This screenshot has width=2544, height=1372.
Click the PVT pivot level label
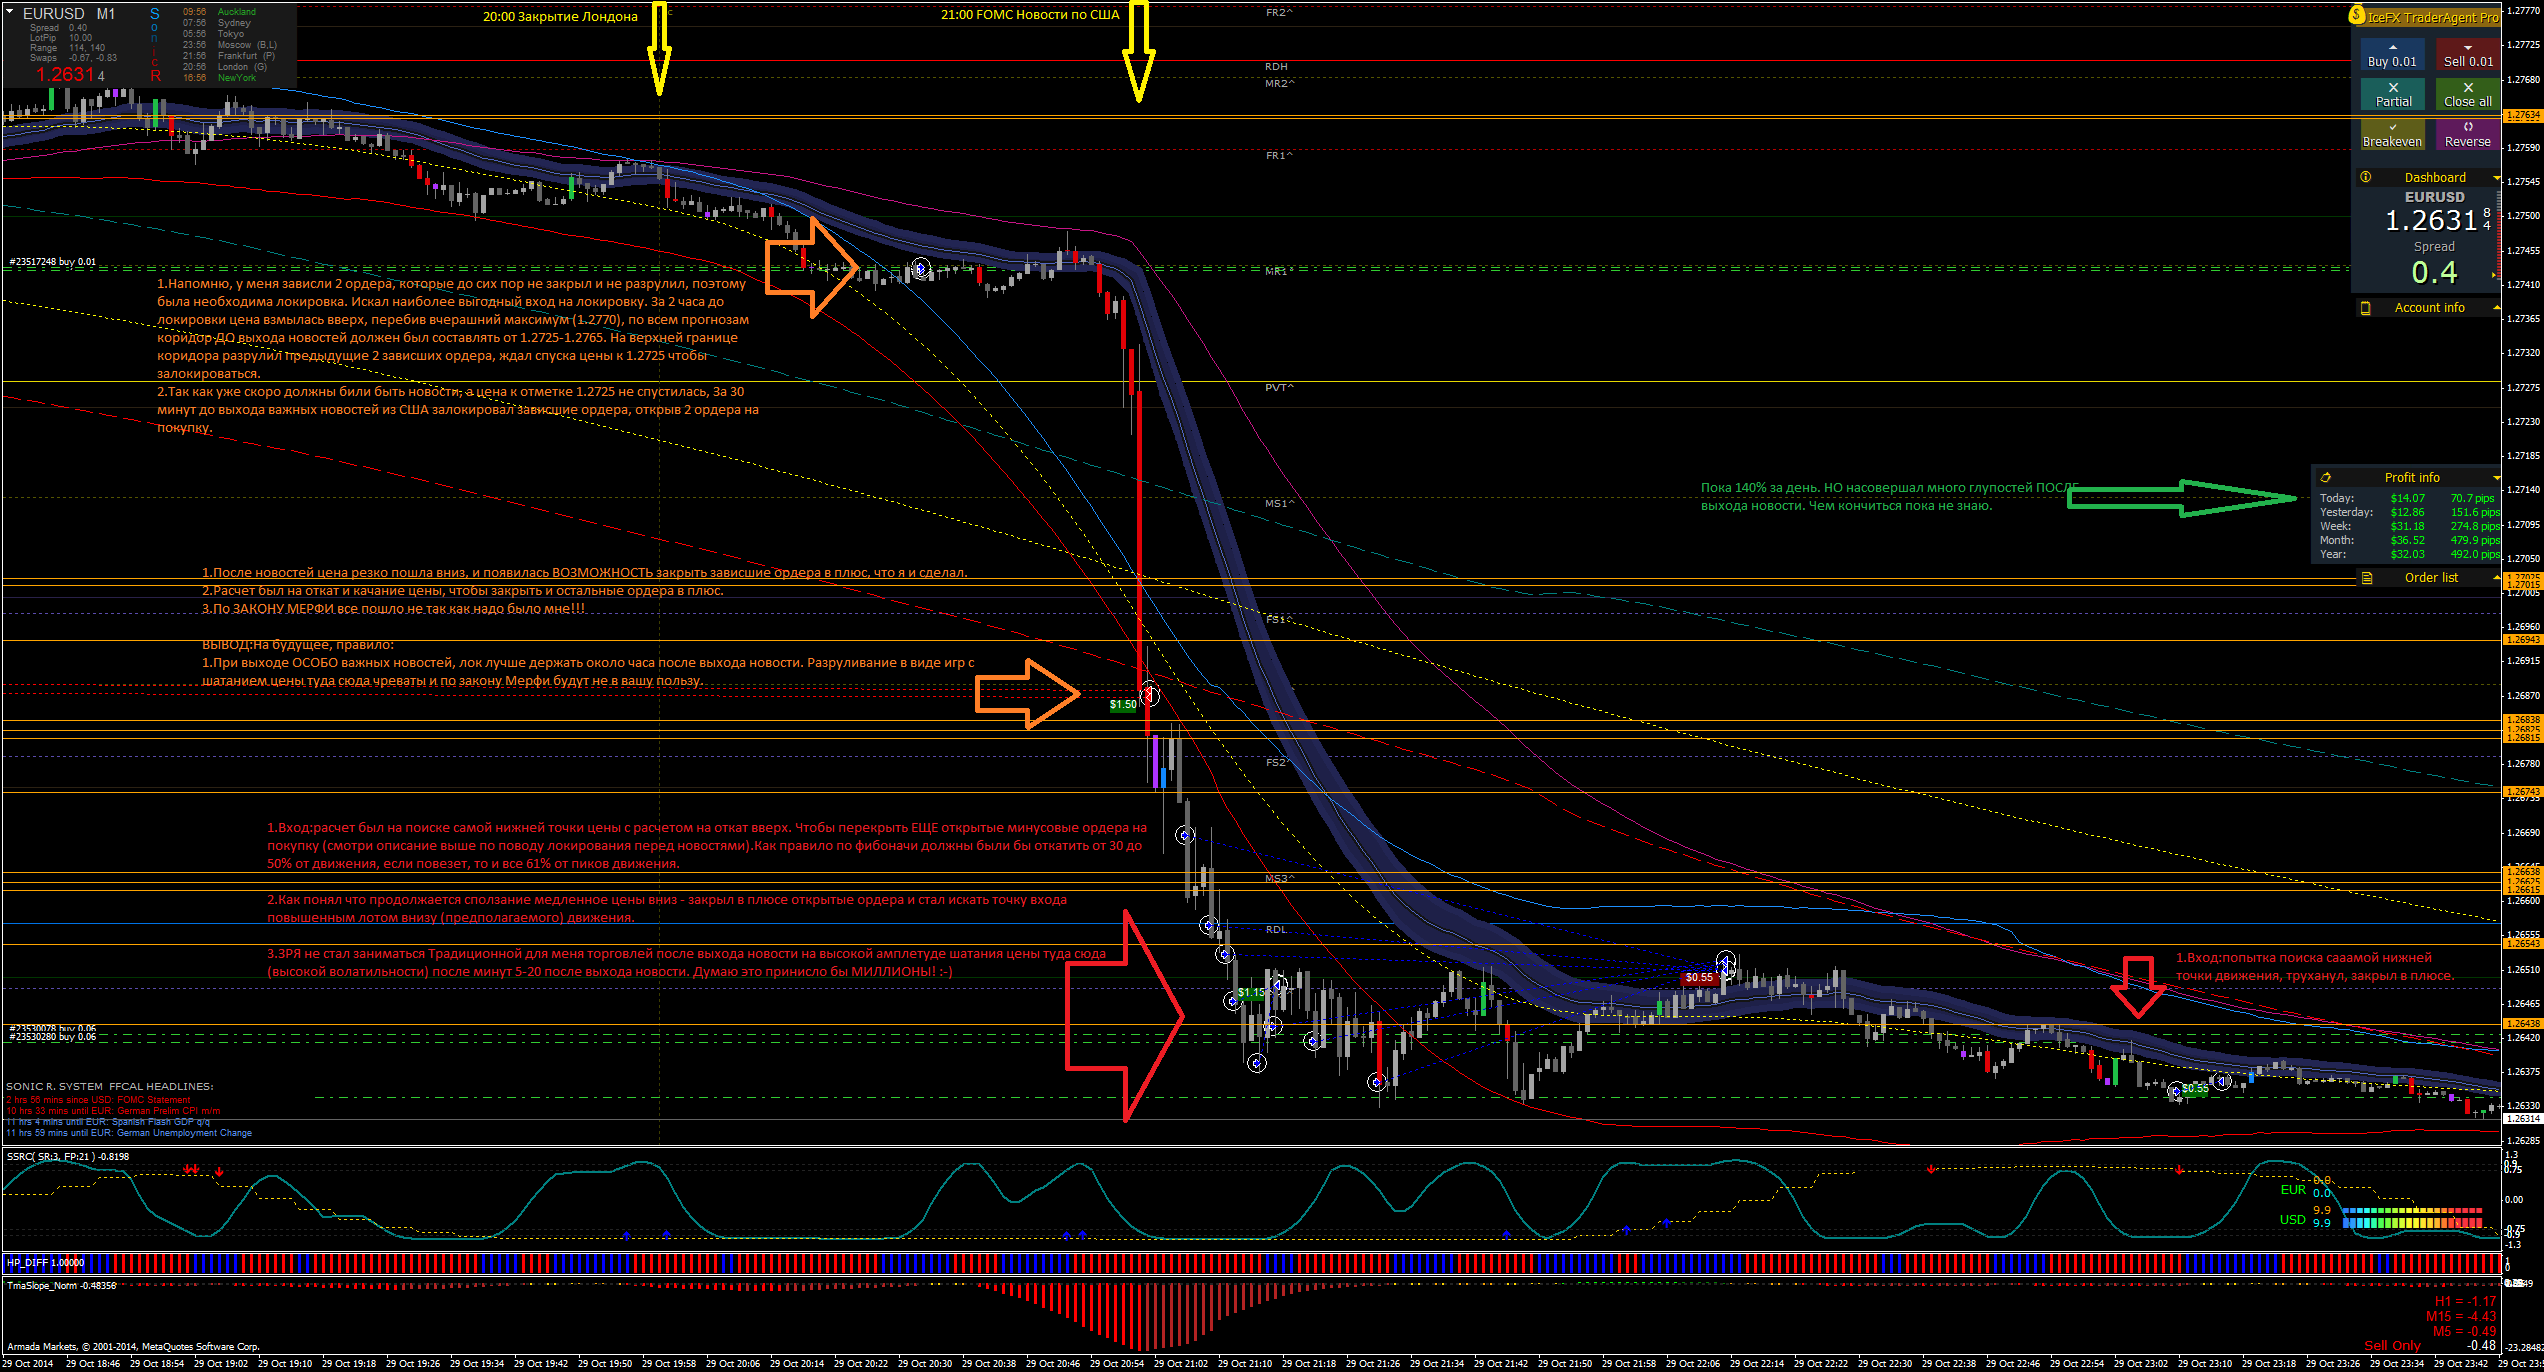1279,387
